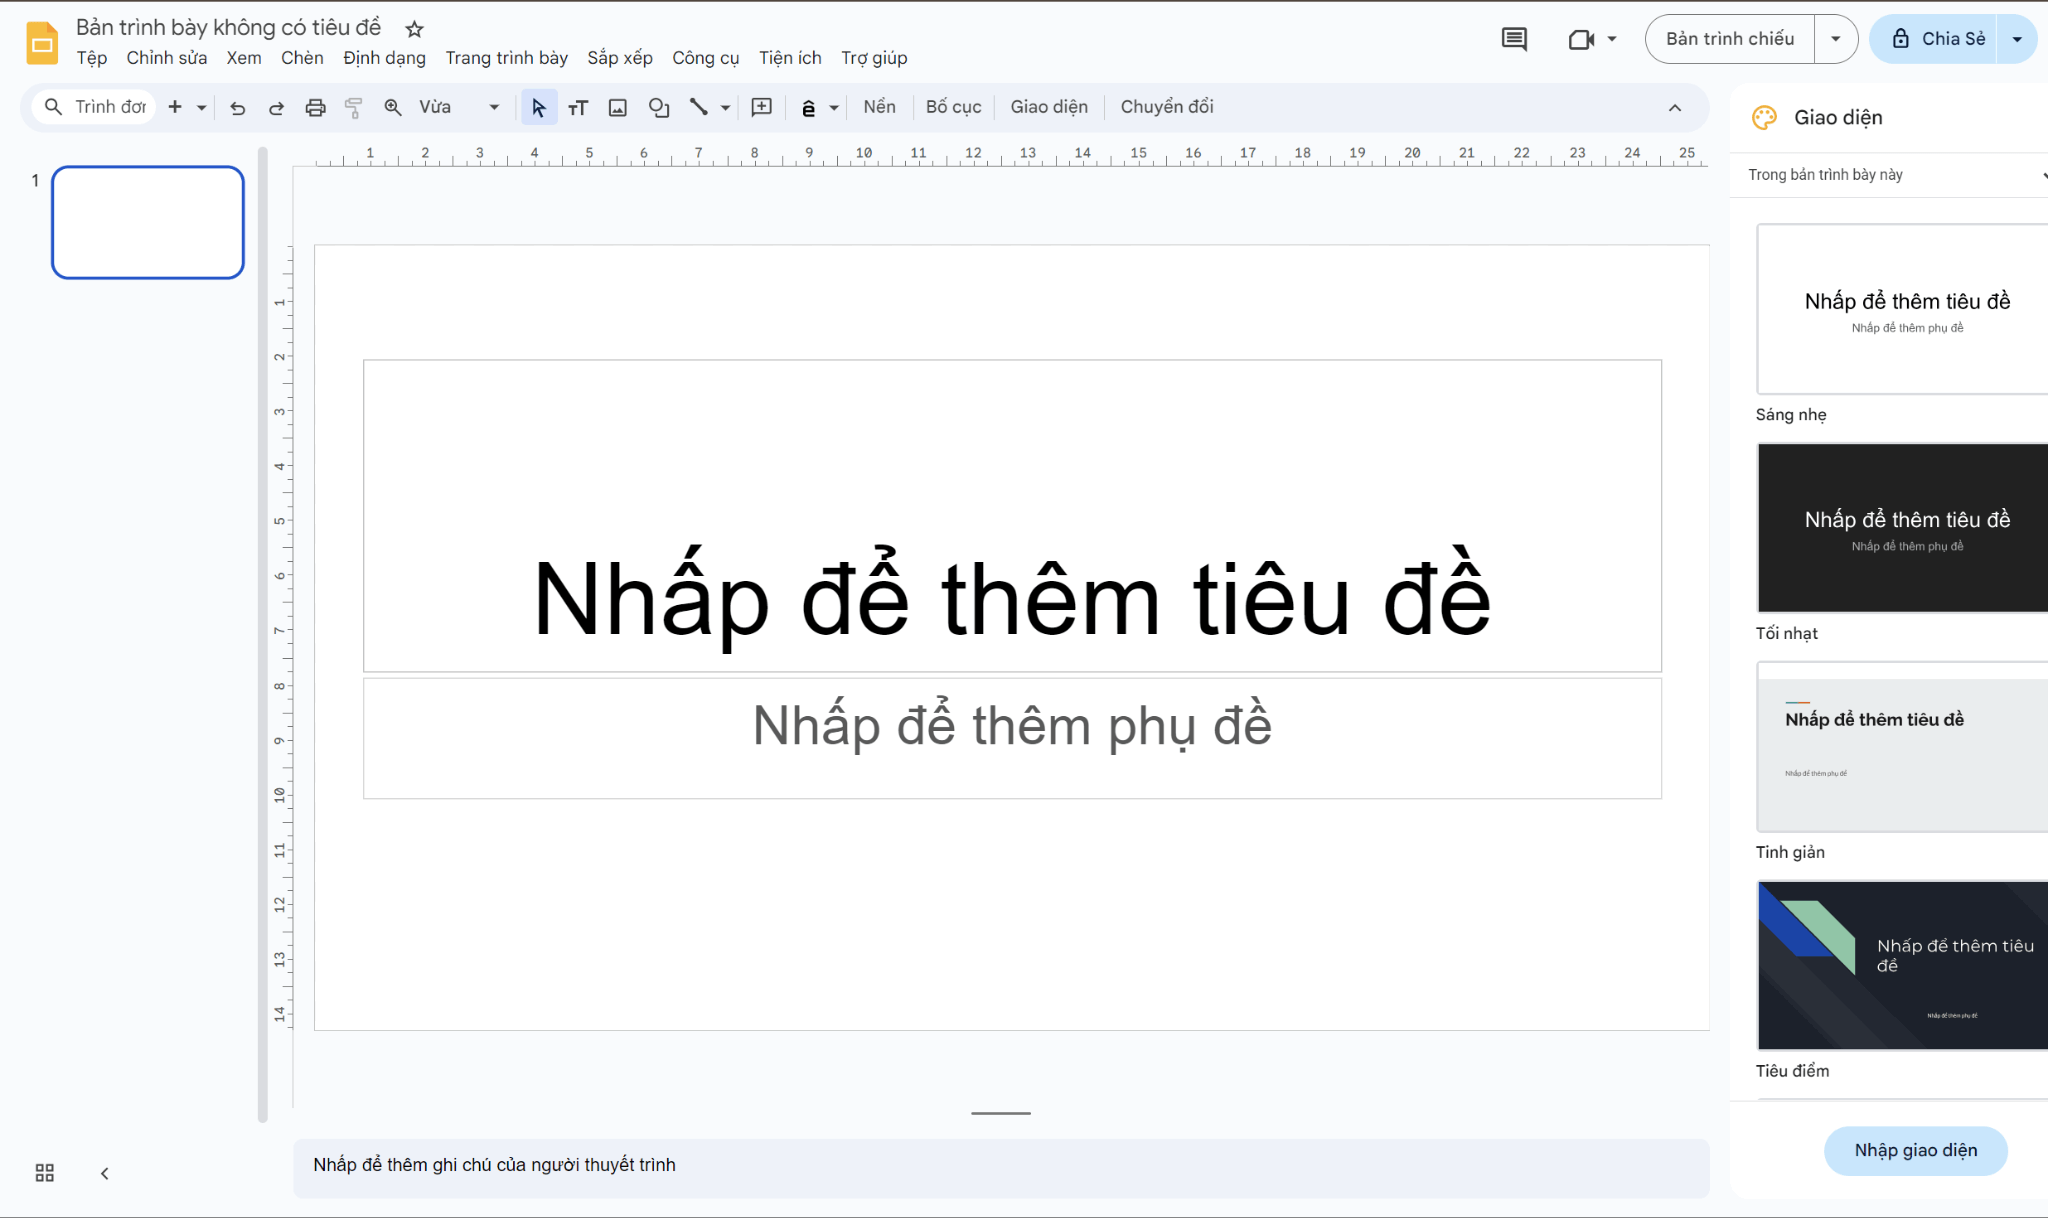Click the insert image icon
The height and width of the screenshot is (1218, 2048).
618,108
